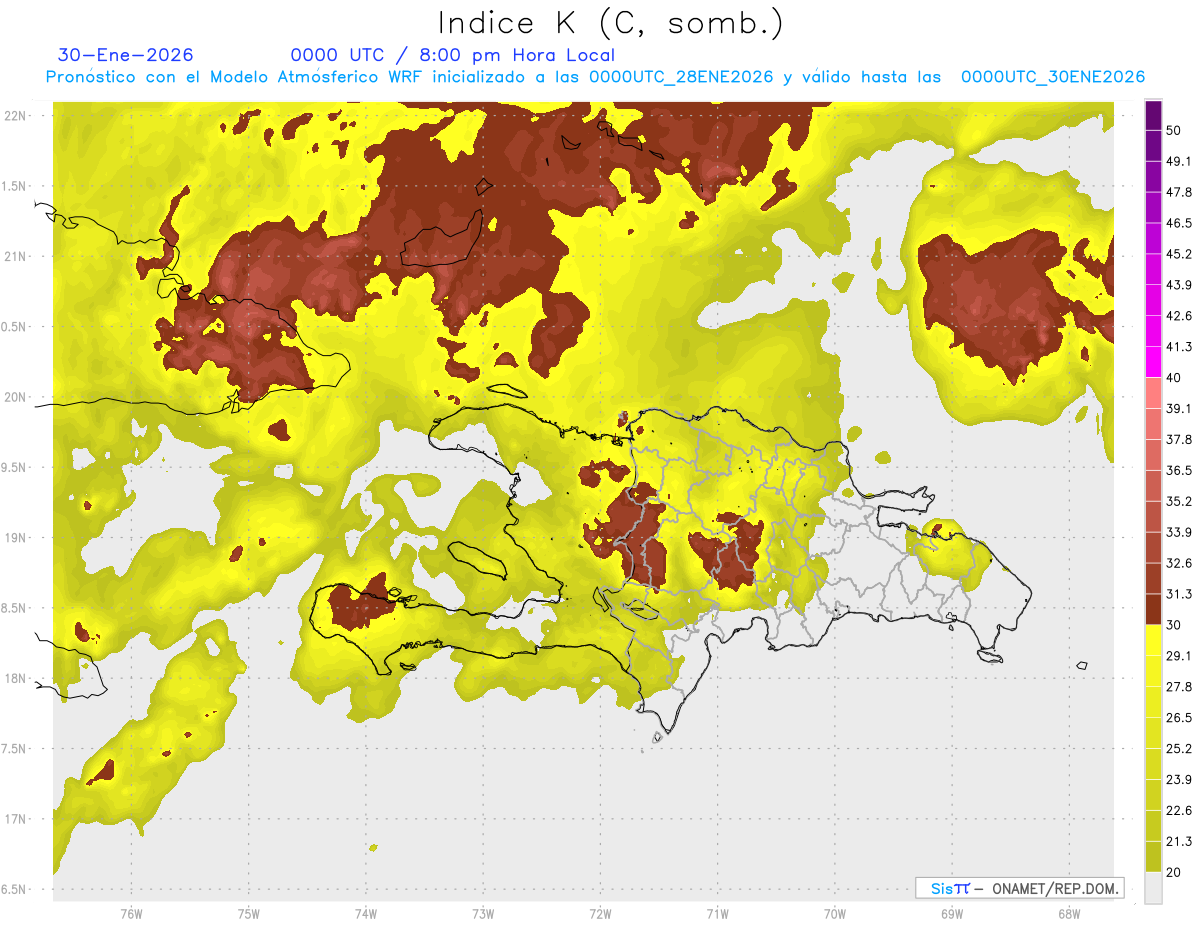Click the colorbar label "22.6"
Viewport: 1200px width, 927px height.
click(x=1179, y=810)
